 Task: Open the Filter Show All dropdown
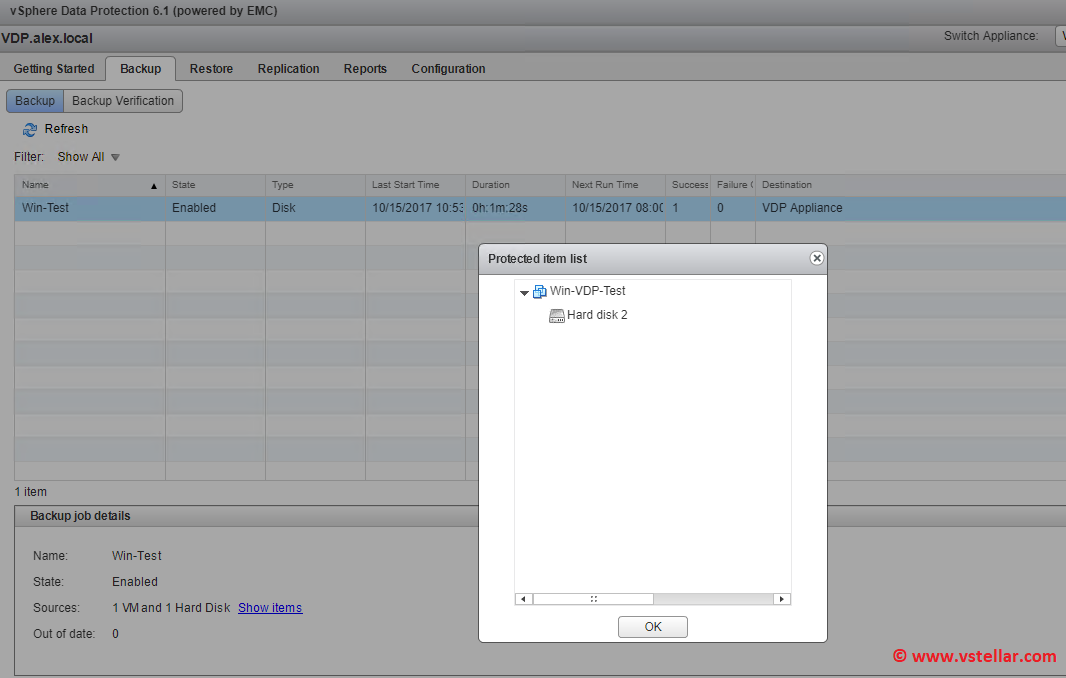click(89, 157)
